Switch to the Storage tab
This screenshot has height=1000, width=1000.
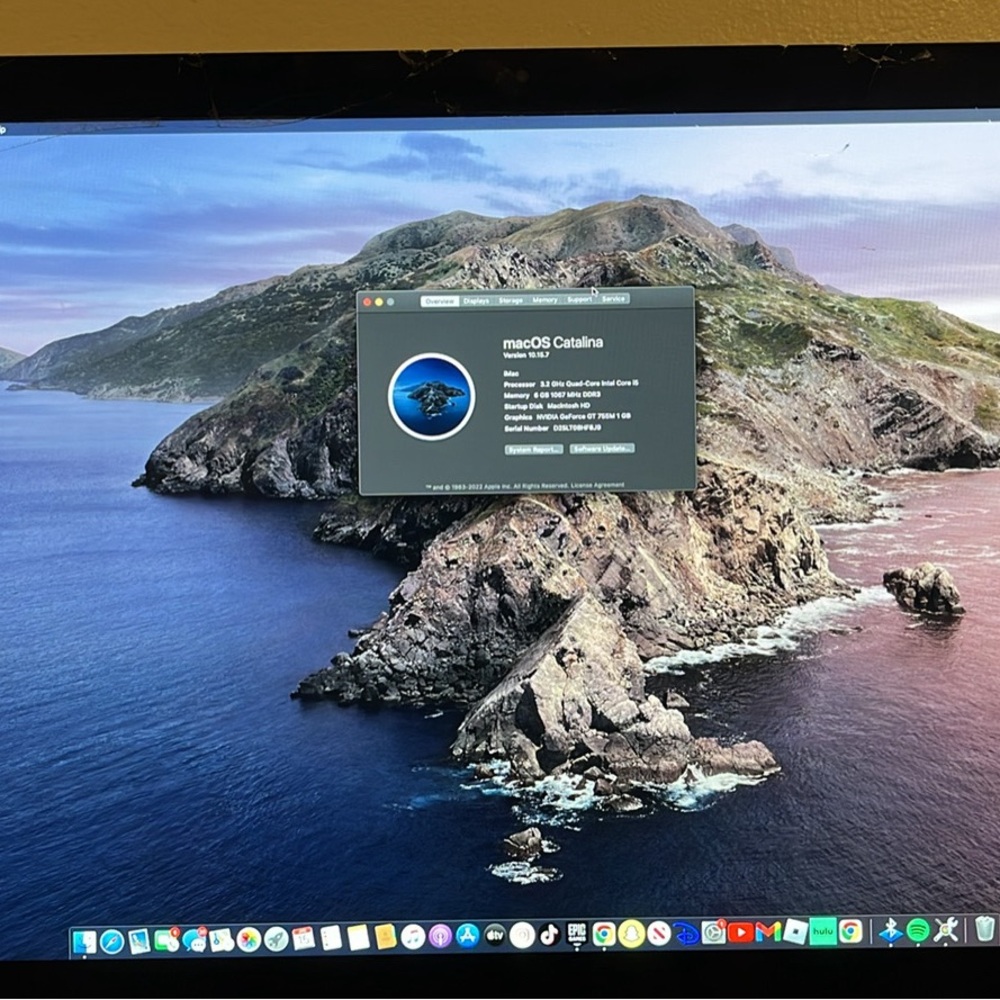[510, 300]
